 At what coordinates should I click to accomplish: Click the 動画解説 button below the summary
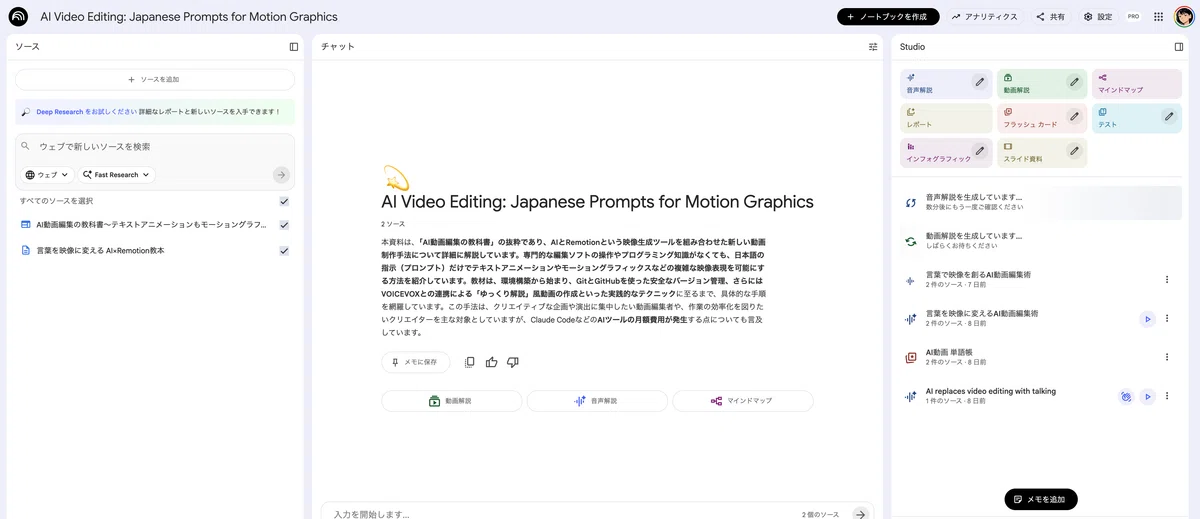click(451, 401)
